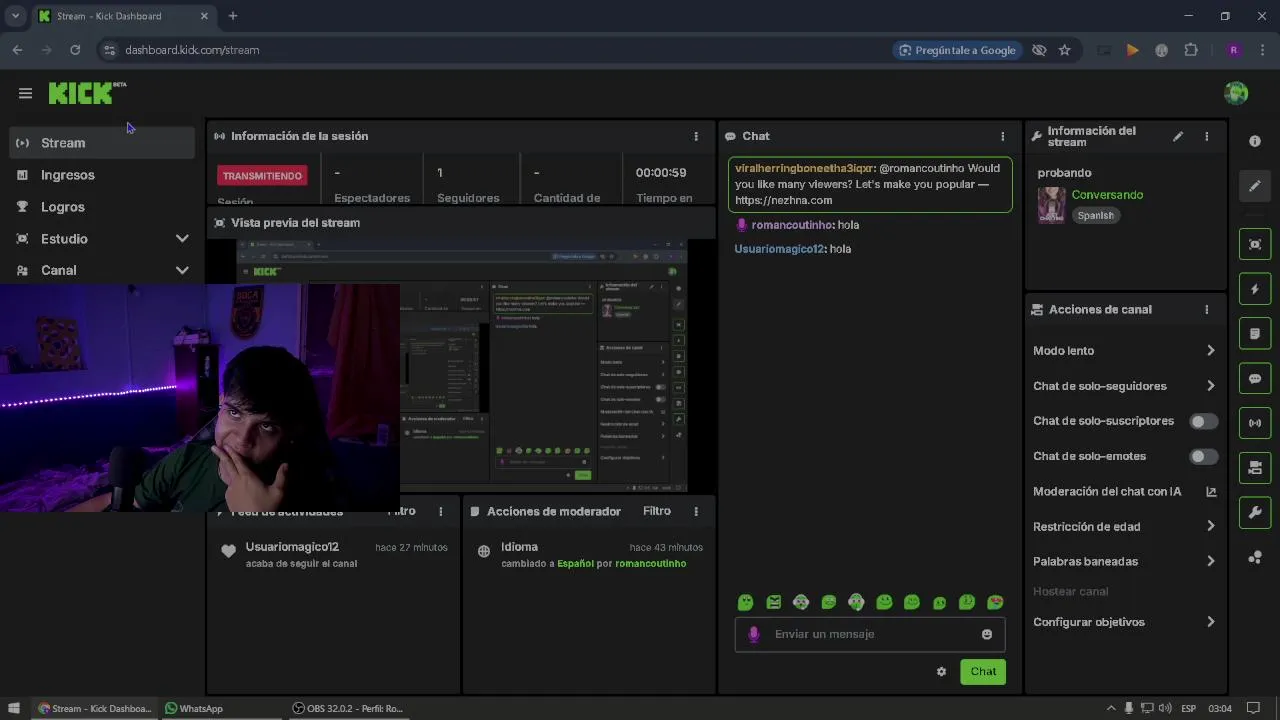The height and width of the screenshot is (720, 1280).
Task: Open the user avatar menu in Kick header
Action: (1236, 93)
